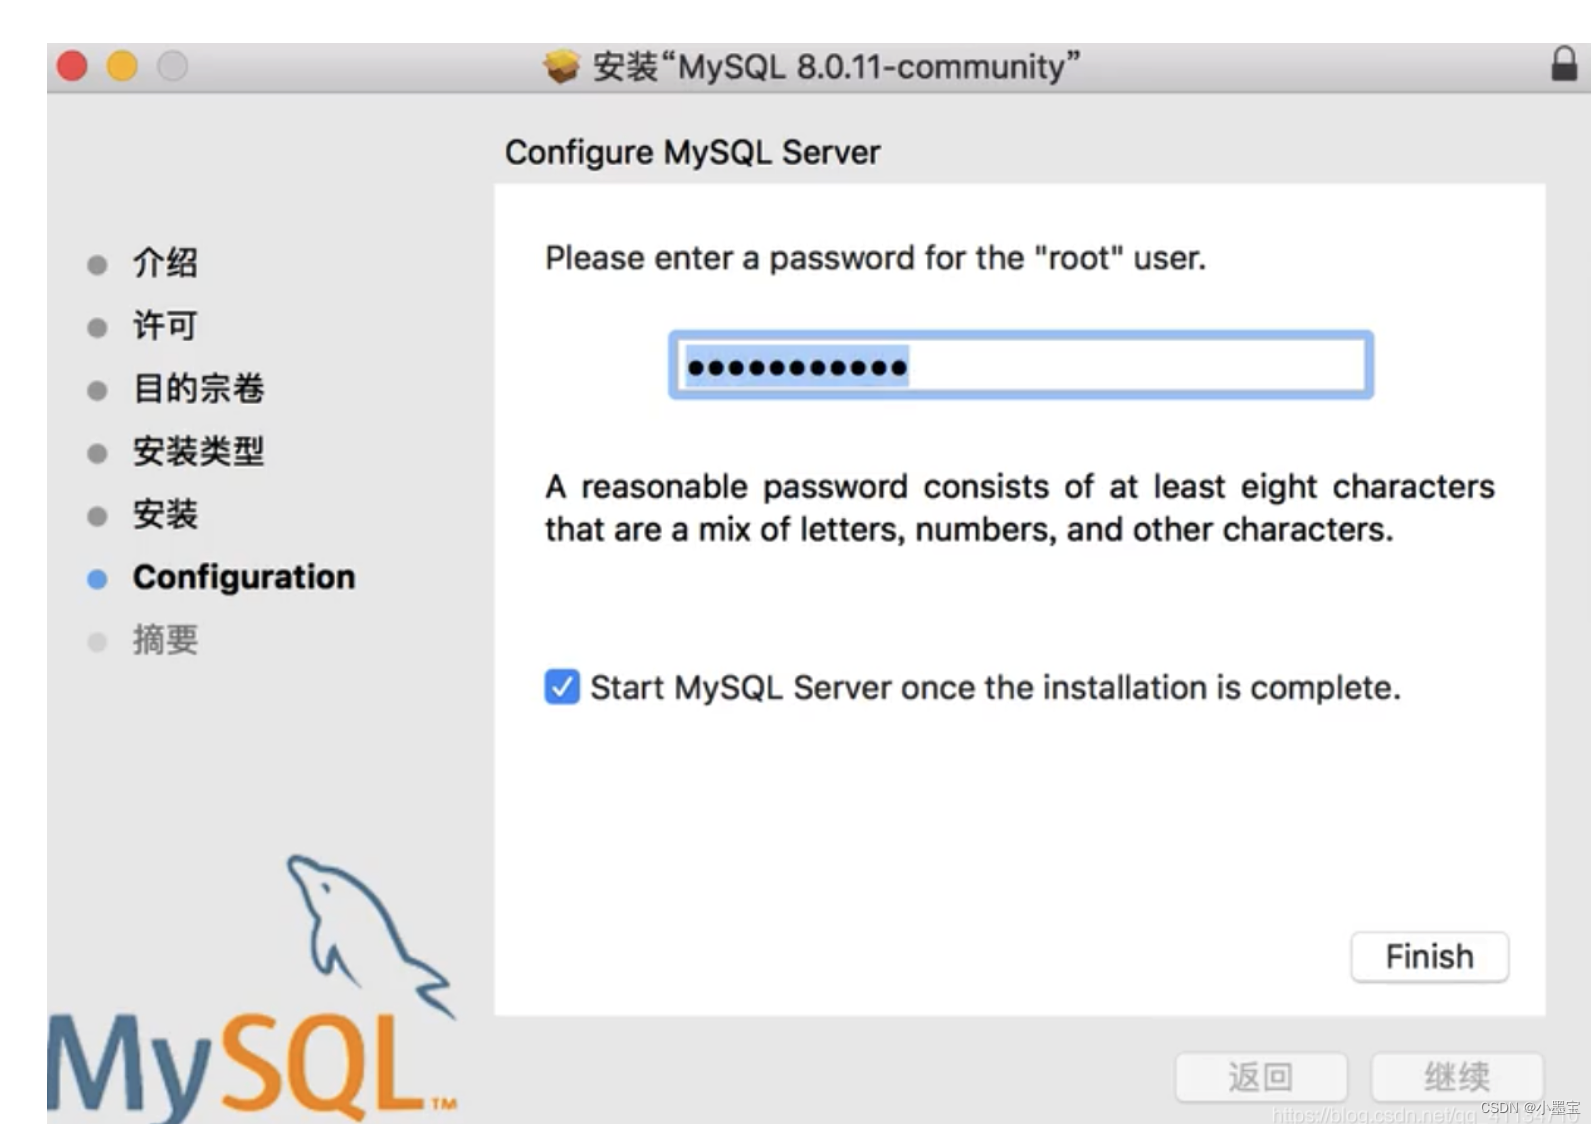The width and height of the screenshot is (1596, 1124).
Task: Uncheck Start MySQL Server once installation completes
Action: click(x=562, y=687)
